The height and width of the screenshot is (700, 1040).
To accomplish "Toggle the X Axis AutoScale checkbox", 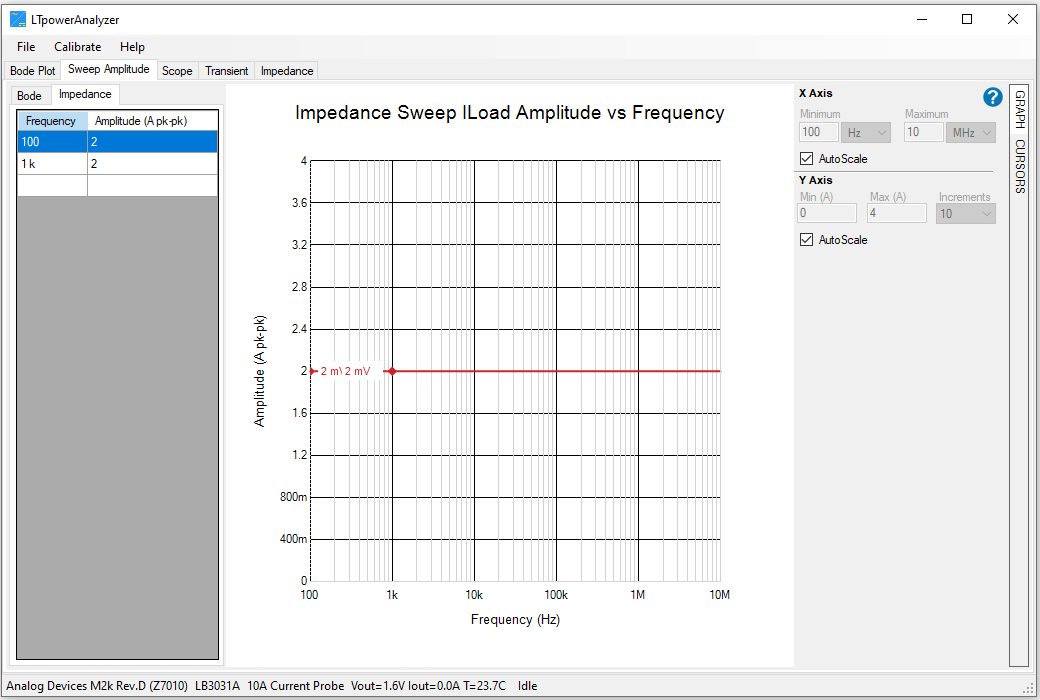I will click(807, 158).
